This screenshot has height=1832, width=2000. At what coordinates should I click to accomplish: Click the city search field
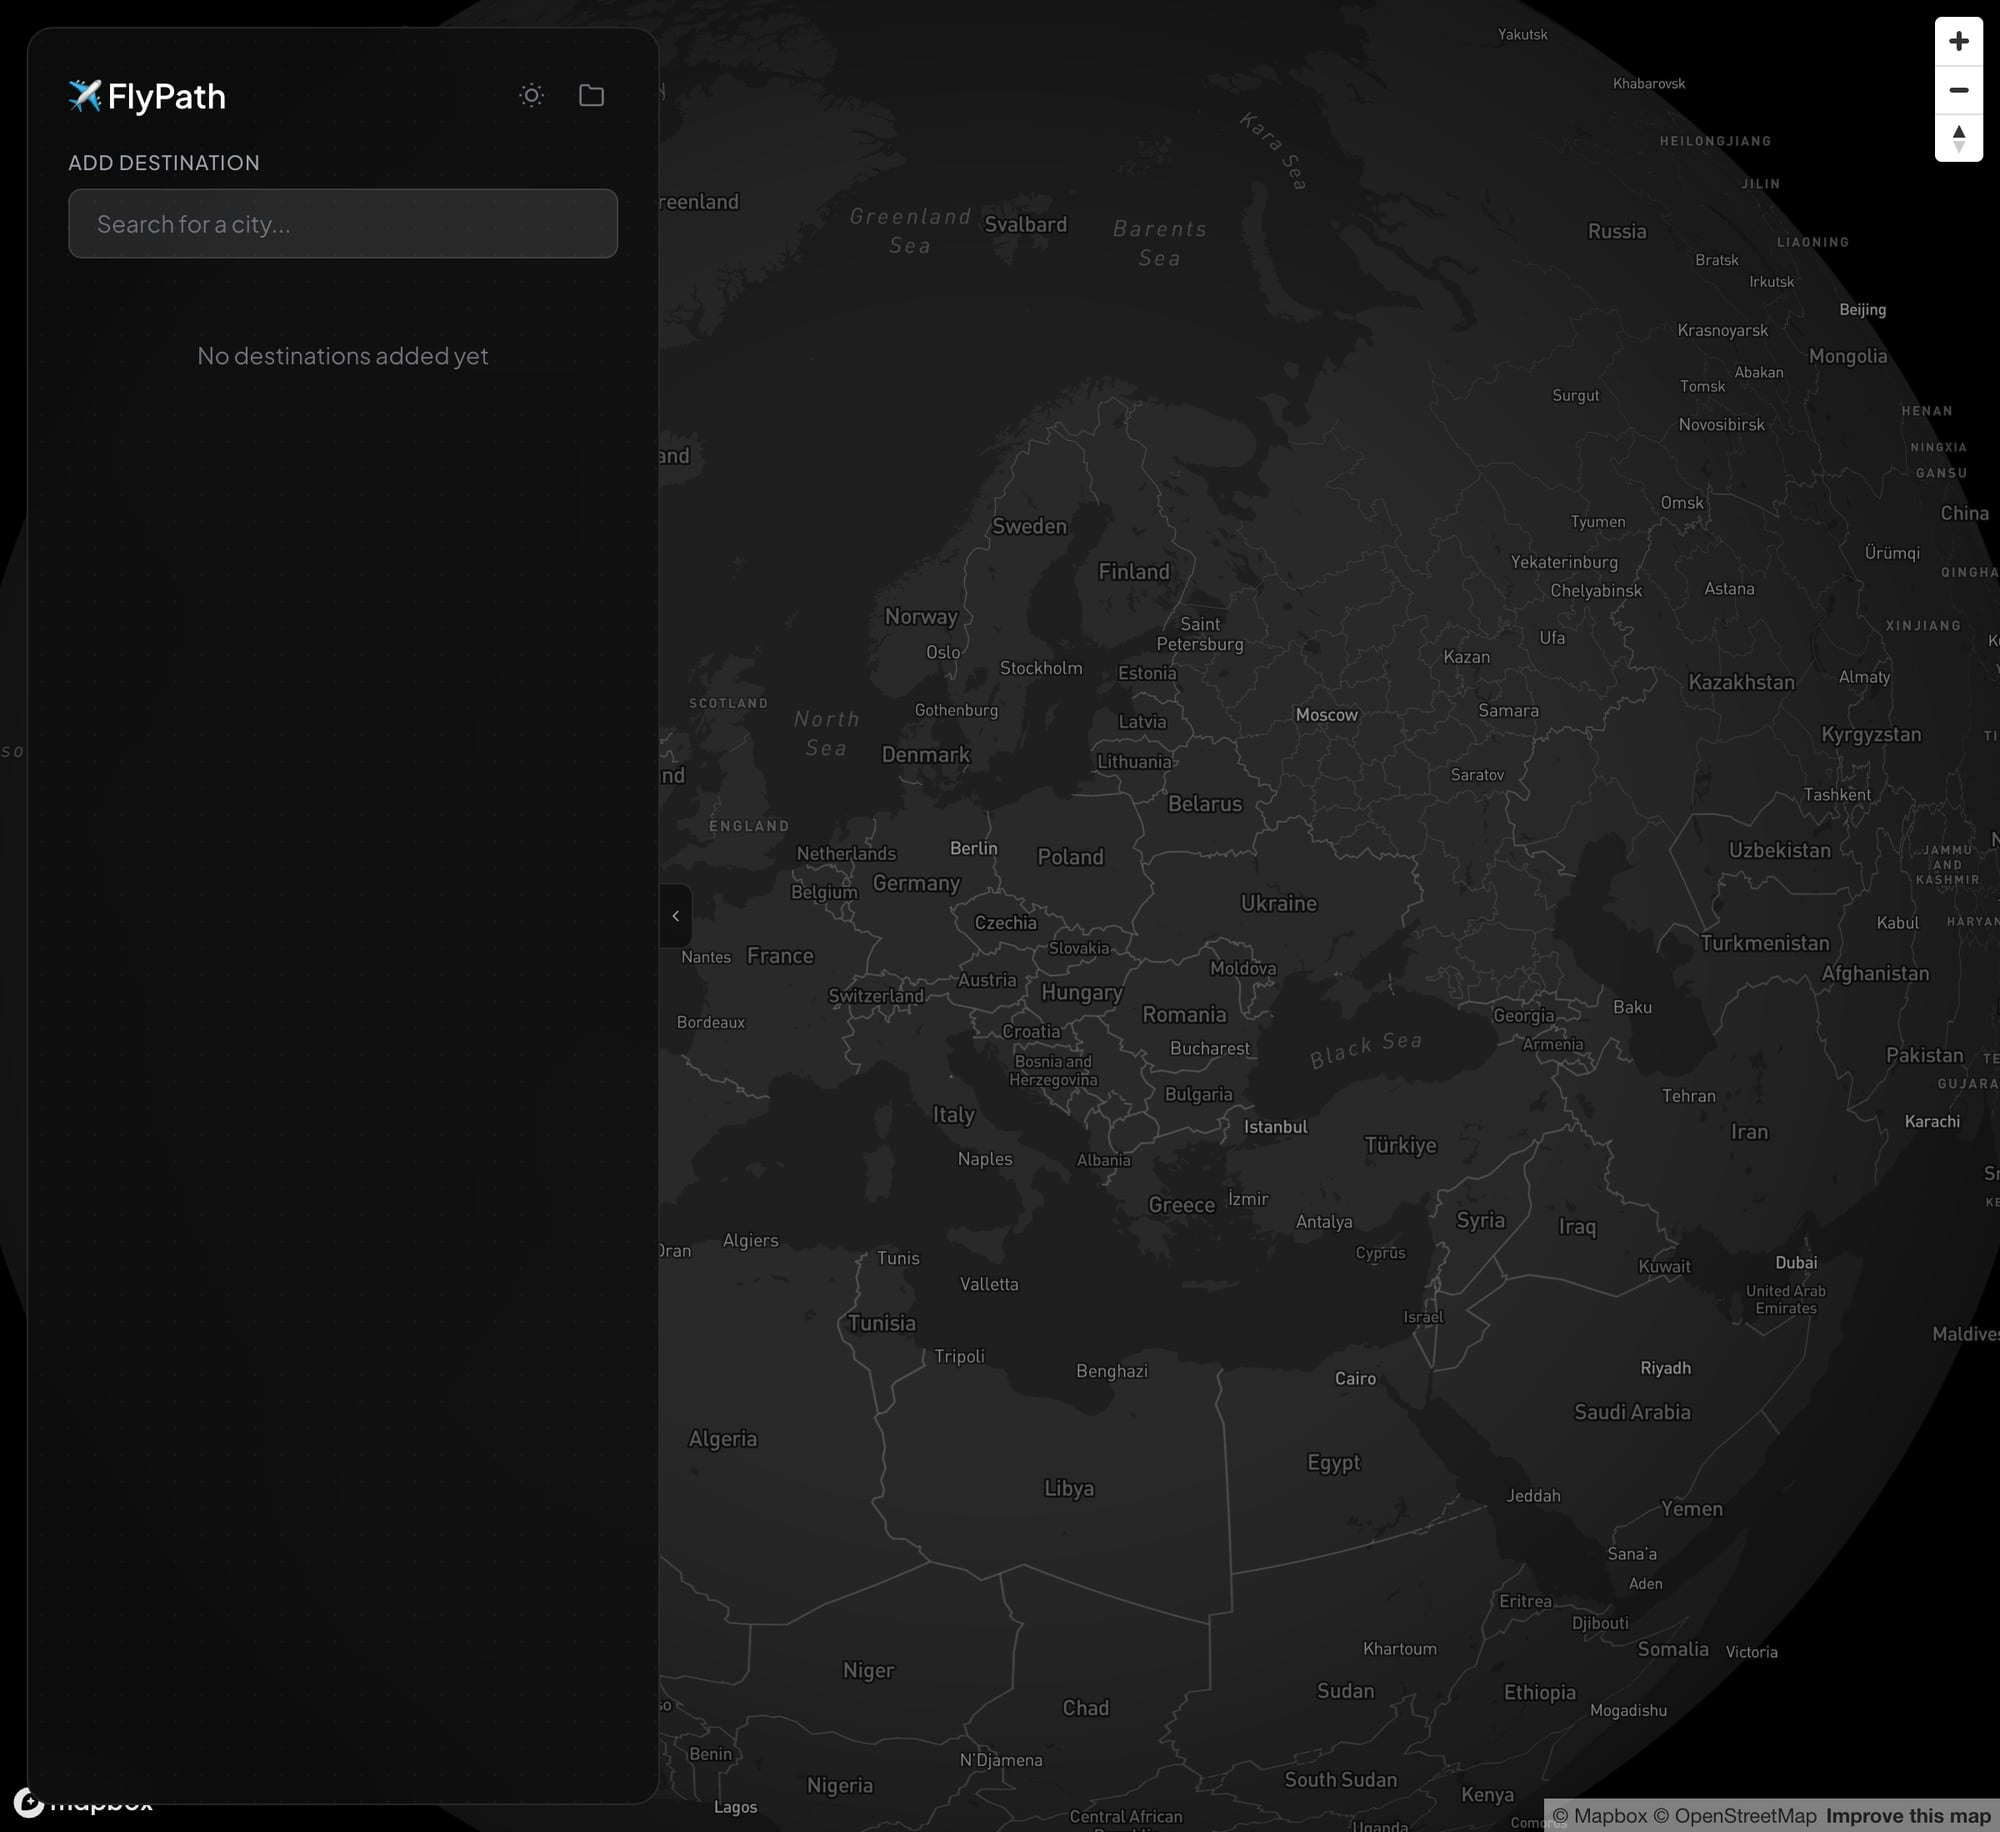pos(342,224)
